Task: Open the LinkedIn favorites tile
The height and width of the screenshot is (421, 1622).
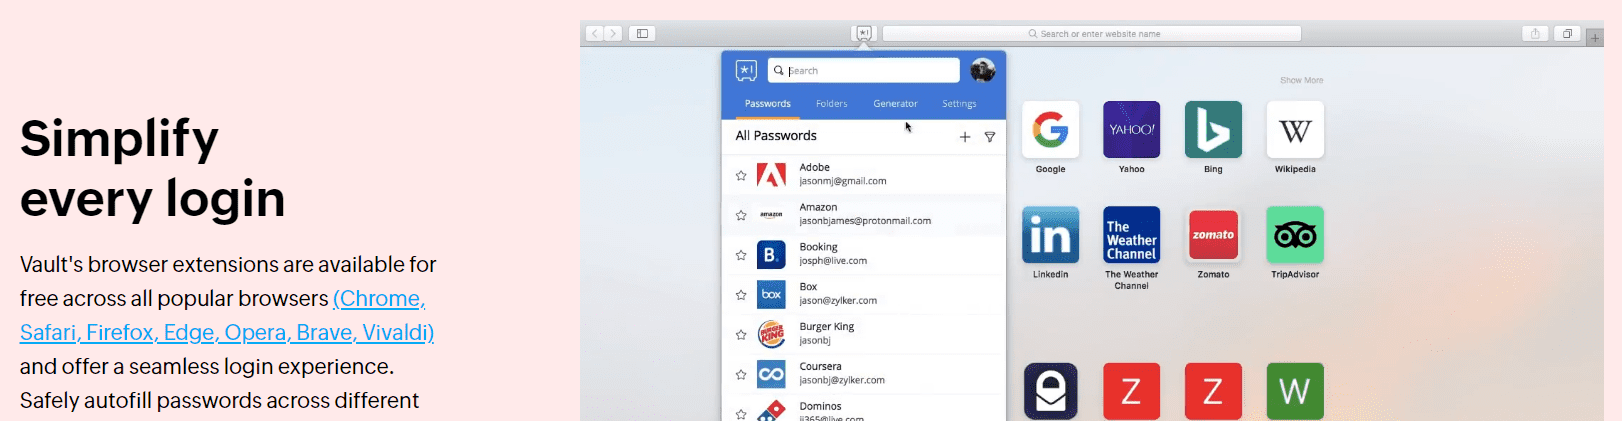Action: click(1050, 235)
